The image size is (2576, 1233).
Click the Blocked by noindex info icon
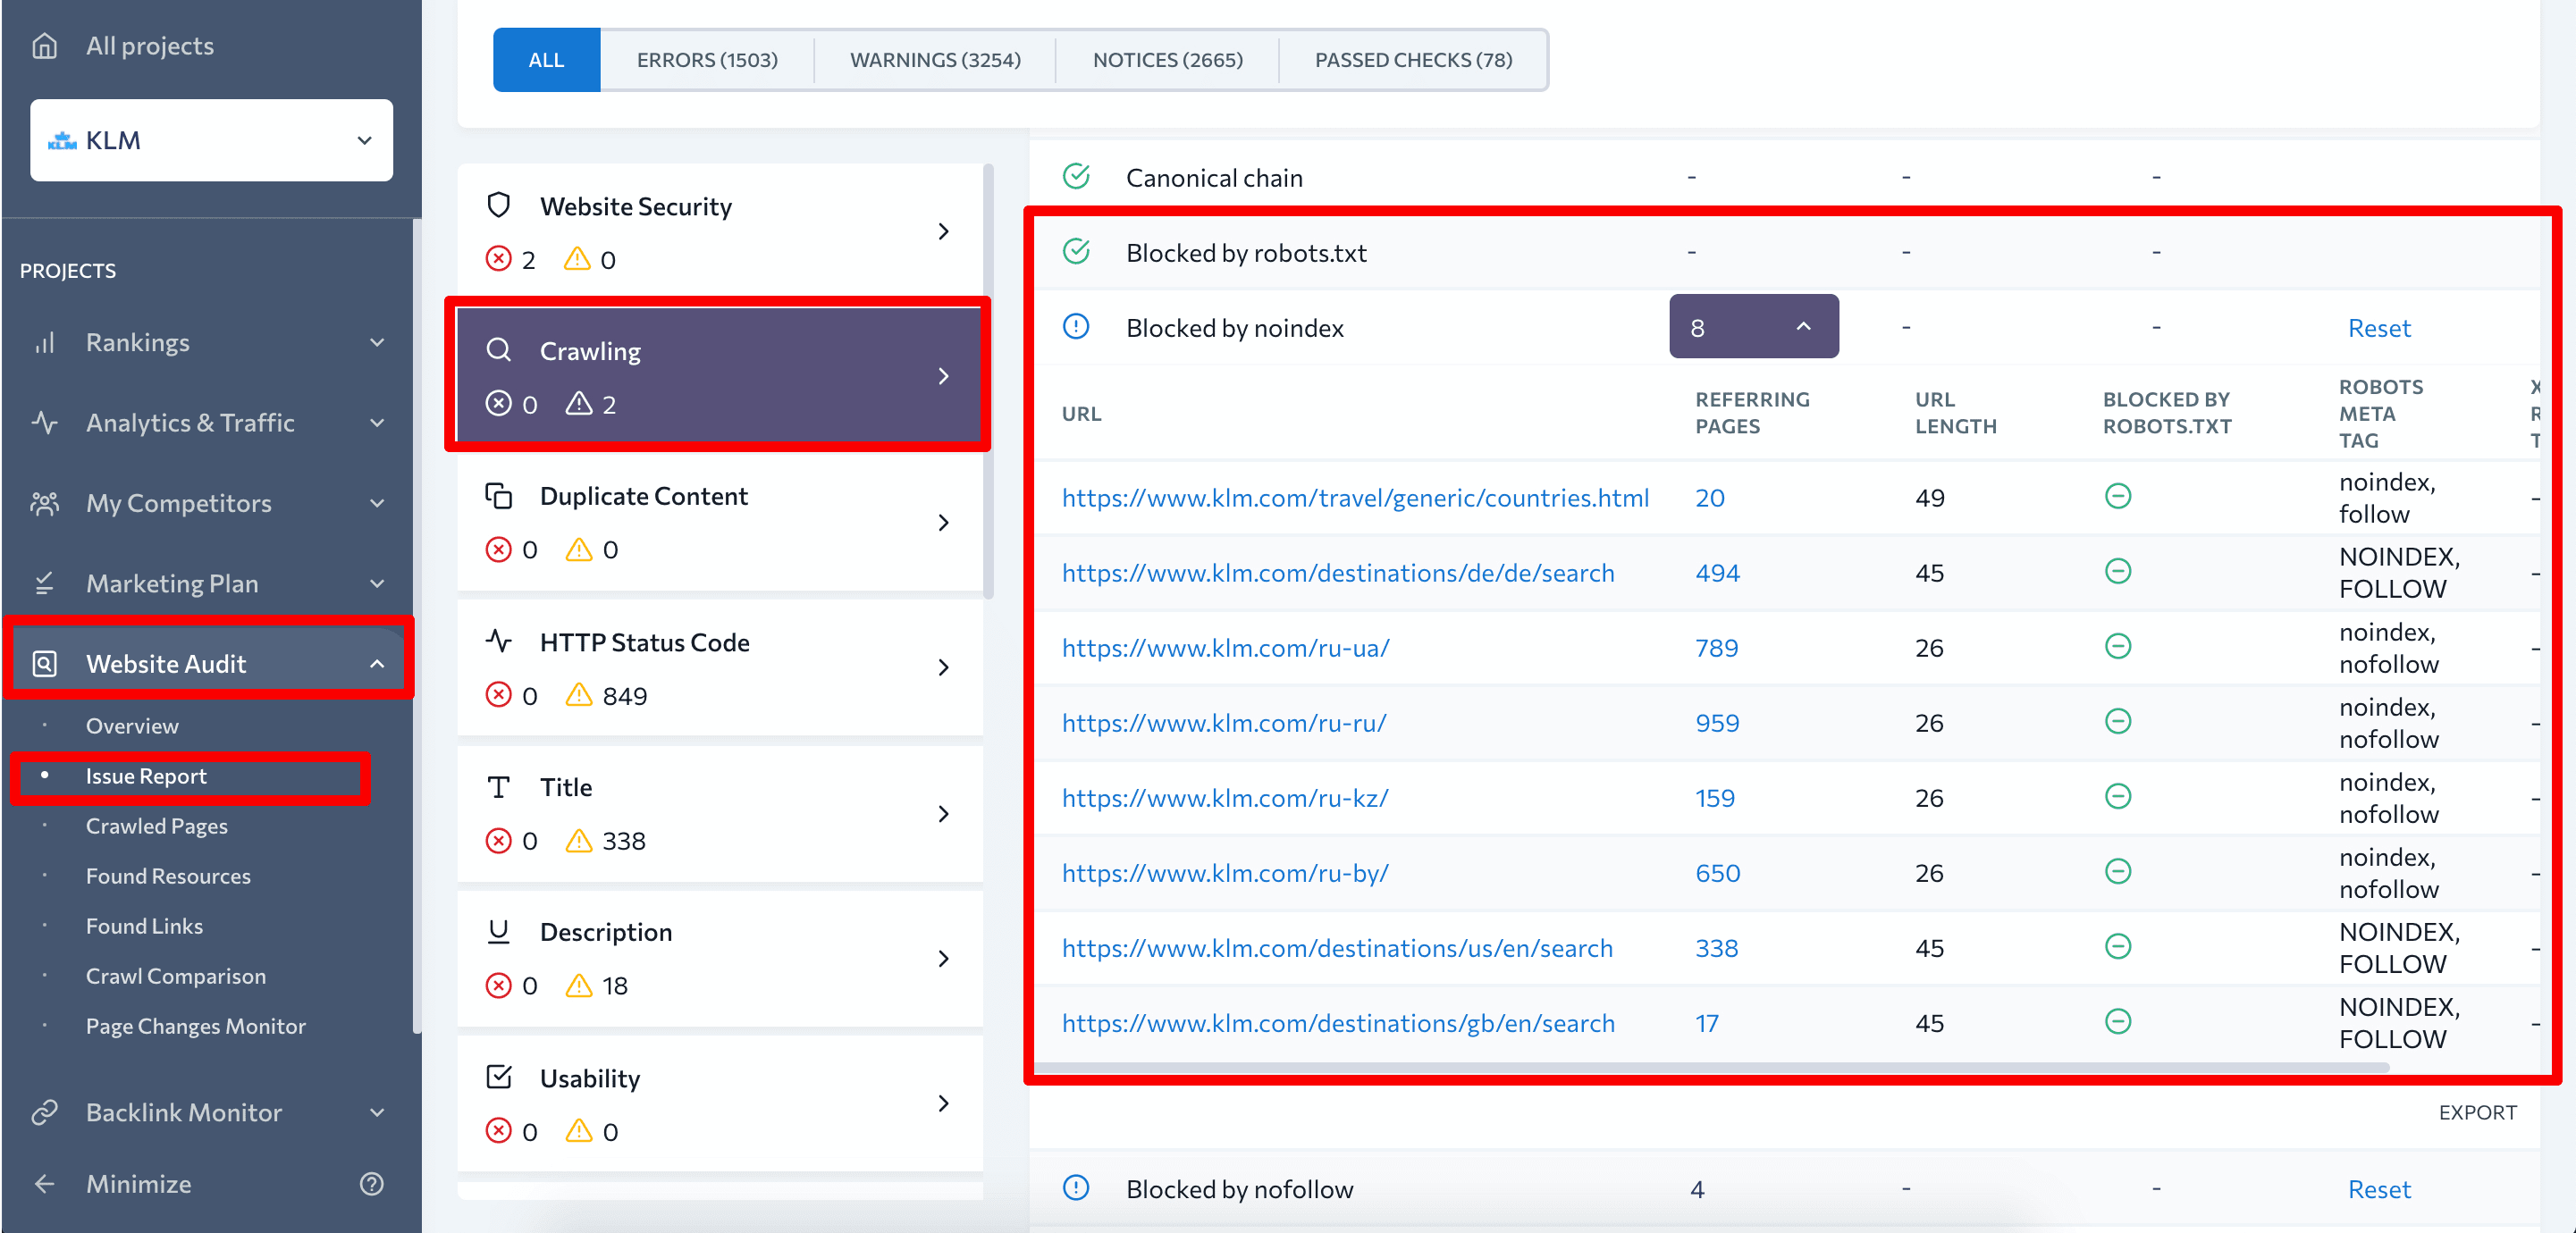pos(1076,327)
